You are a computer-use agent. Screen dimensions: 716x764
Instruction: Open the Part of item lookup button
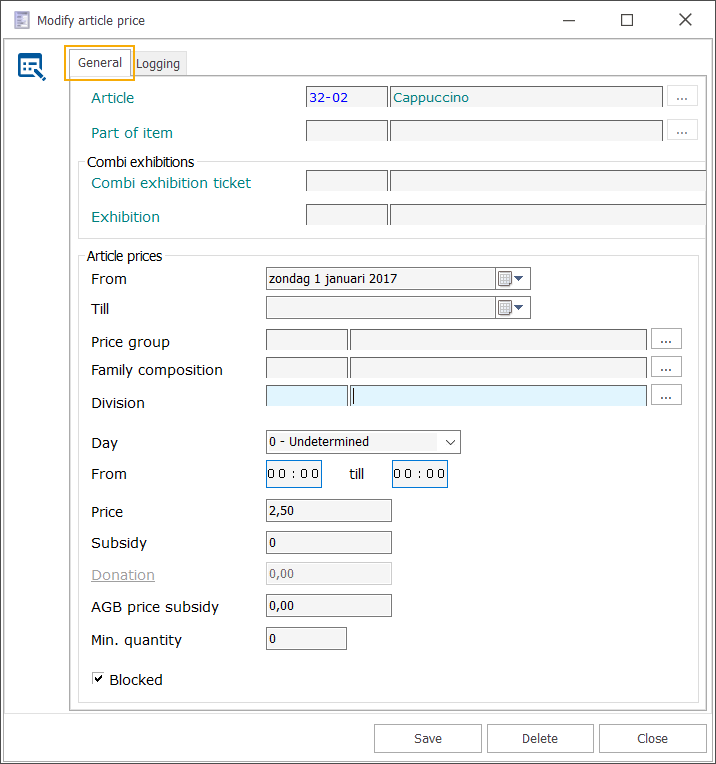click(x=682, y=130)
